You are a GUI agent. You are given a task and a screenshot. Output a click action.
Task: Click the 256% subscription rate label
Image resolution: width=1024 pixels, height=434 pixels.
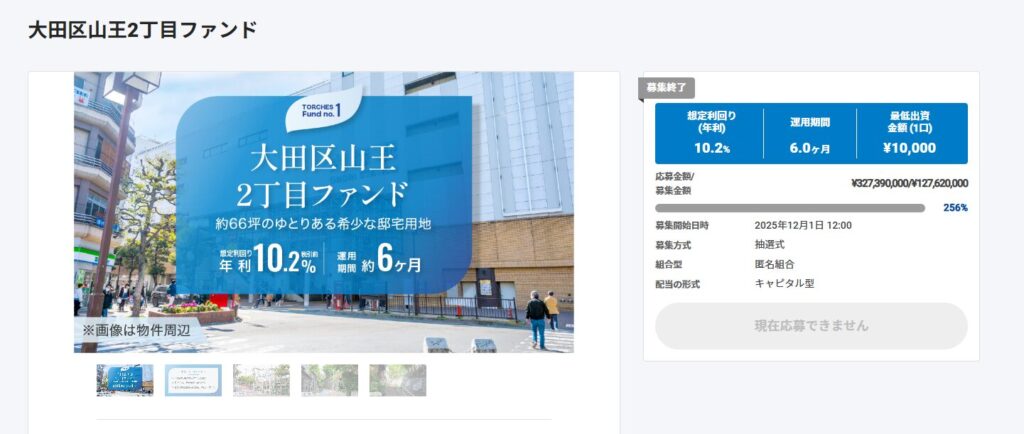point(955,208)
